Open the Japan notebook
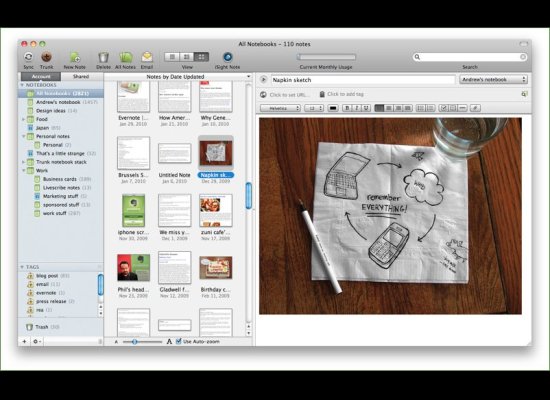The height and width of the screenshot is (400, 550). tap(61, 128)
